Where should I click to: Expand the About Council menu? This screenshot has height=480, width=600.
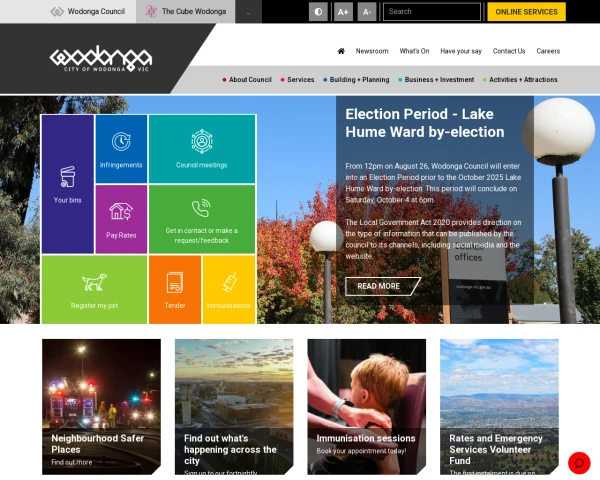247,79
